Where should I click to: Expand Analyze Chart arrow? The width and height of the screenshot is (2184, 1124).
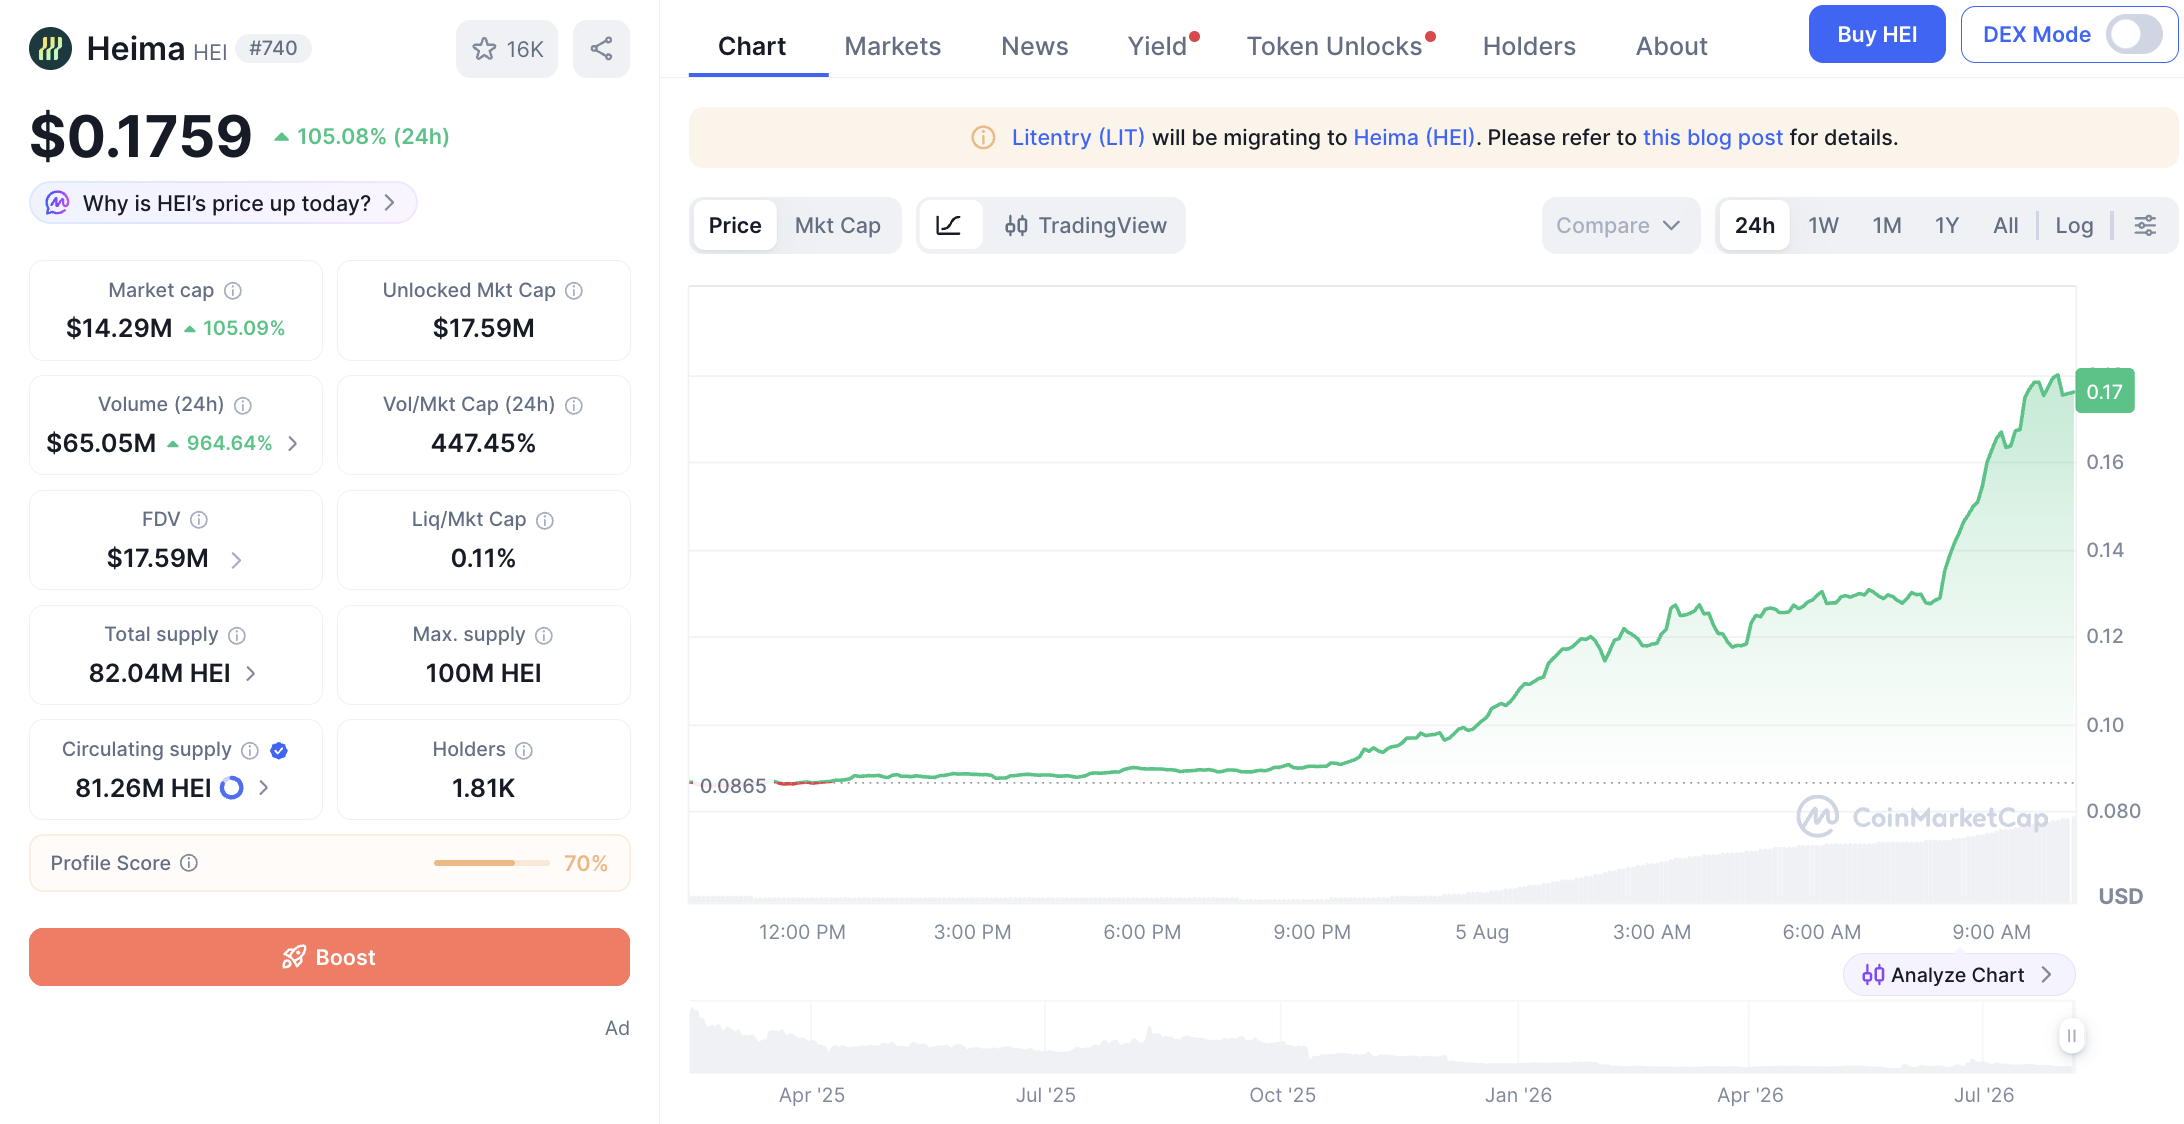pyautogui.click(x=2046, y=975)
